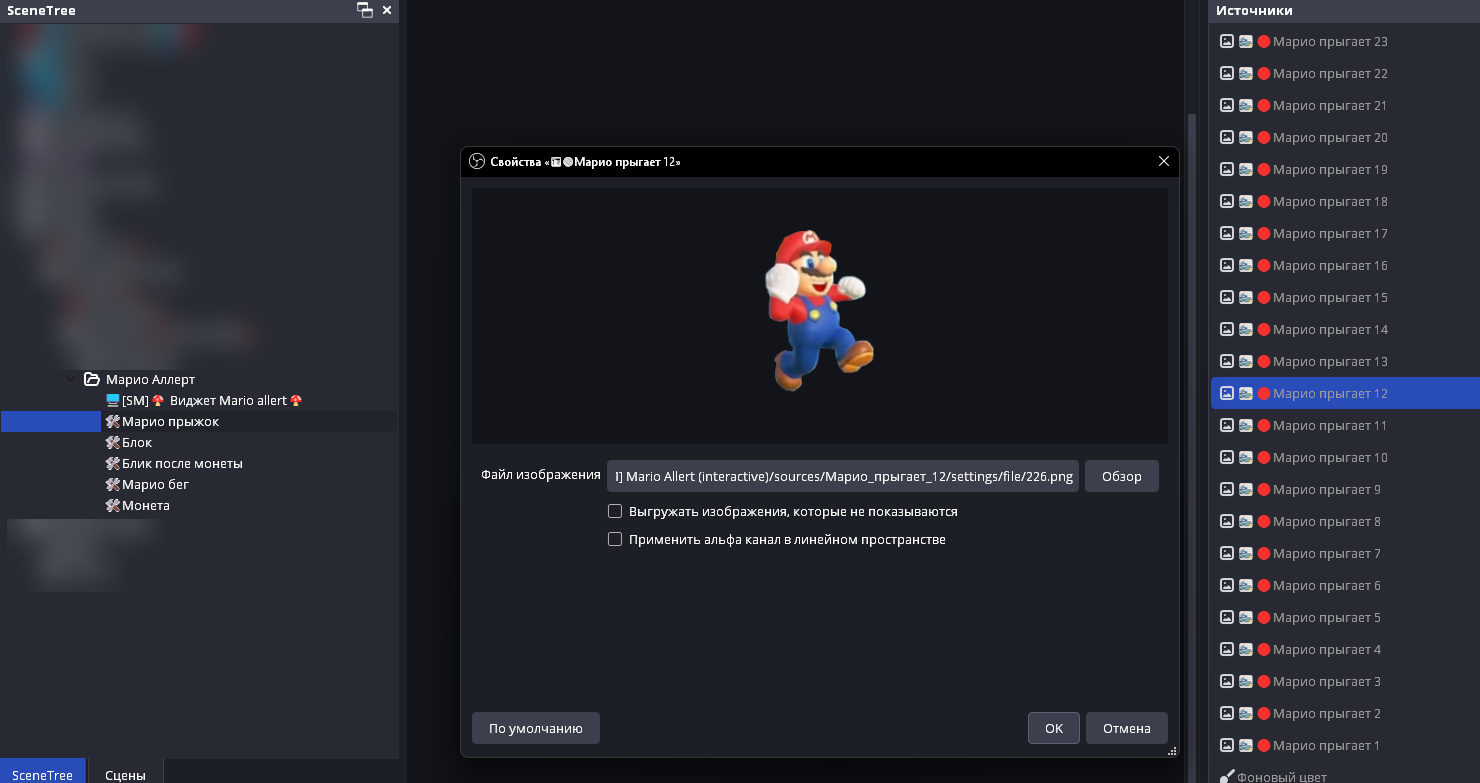
Task: Click the tools icon beside Блок scene
Action: tap(112, 442)
